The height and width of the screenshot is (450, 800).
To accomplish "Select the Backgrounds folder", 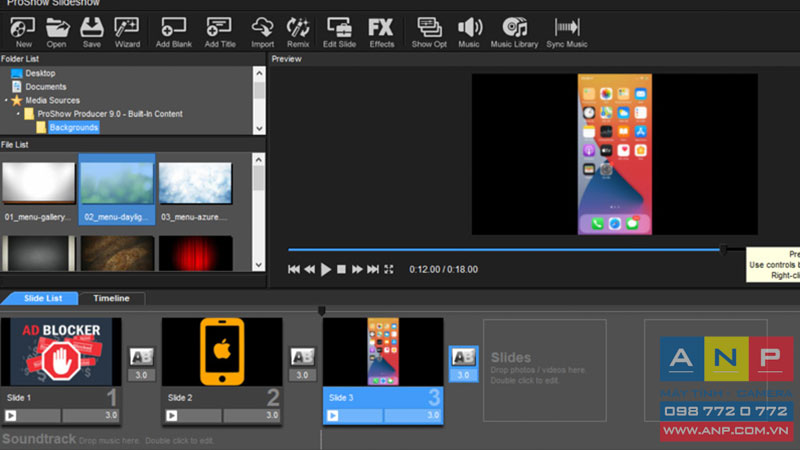I will click(73, 128).
